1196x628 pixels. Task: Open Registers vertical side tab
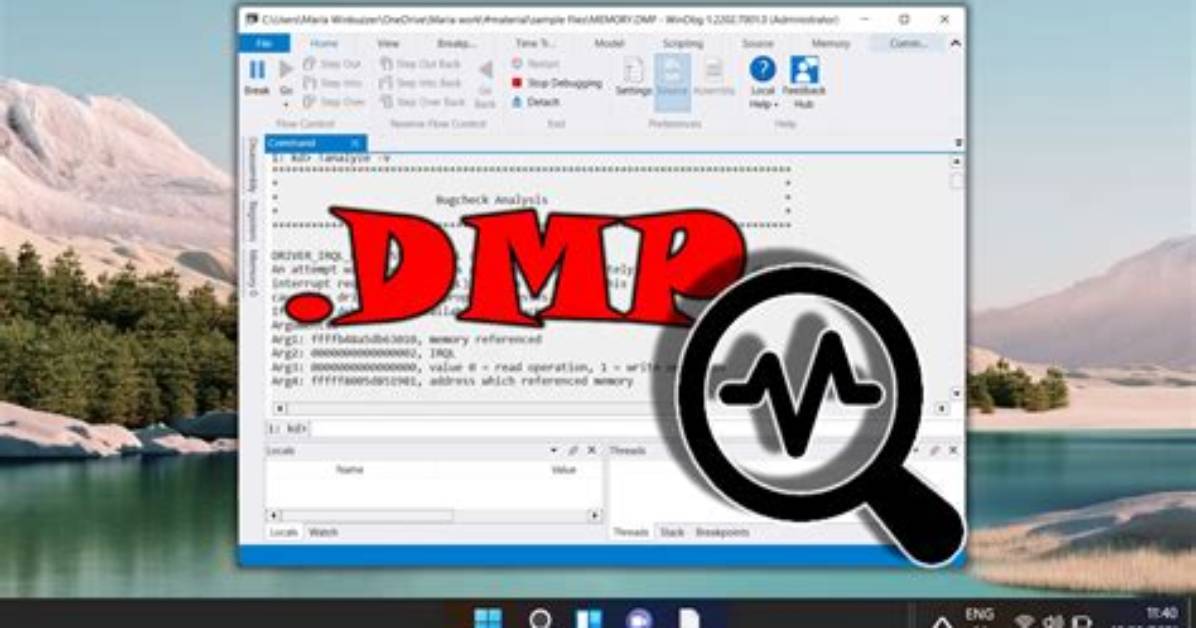(x=252, y=223)
